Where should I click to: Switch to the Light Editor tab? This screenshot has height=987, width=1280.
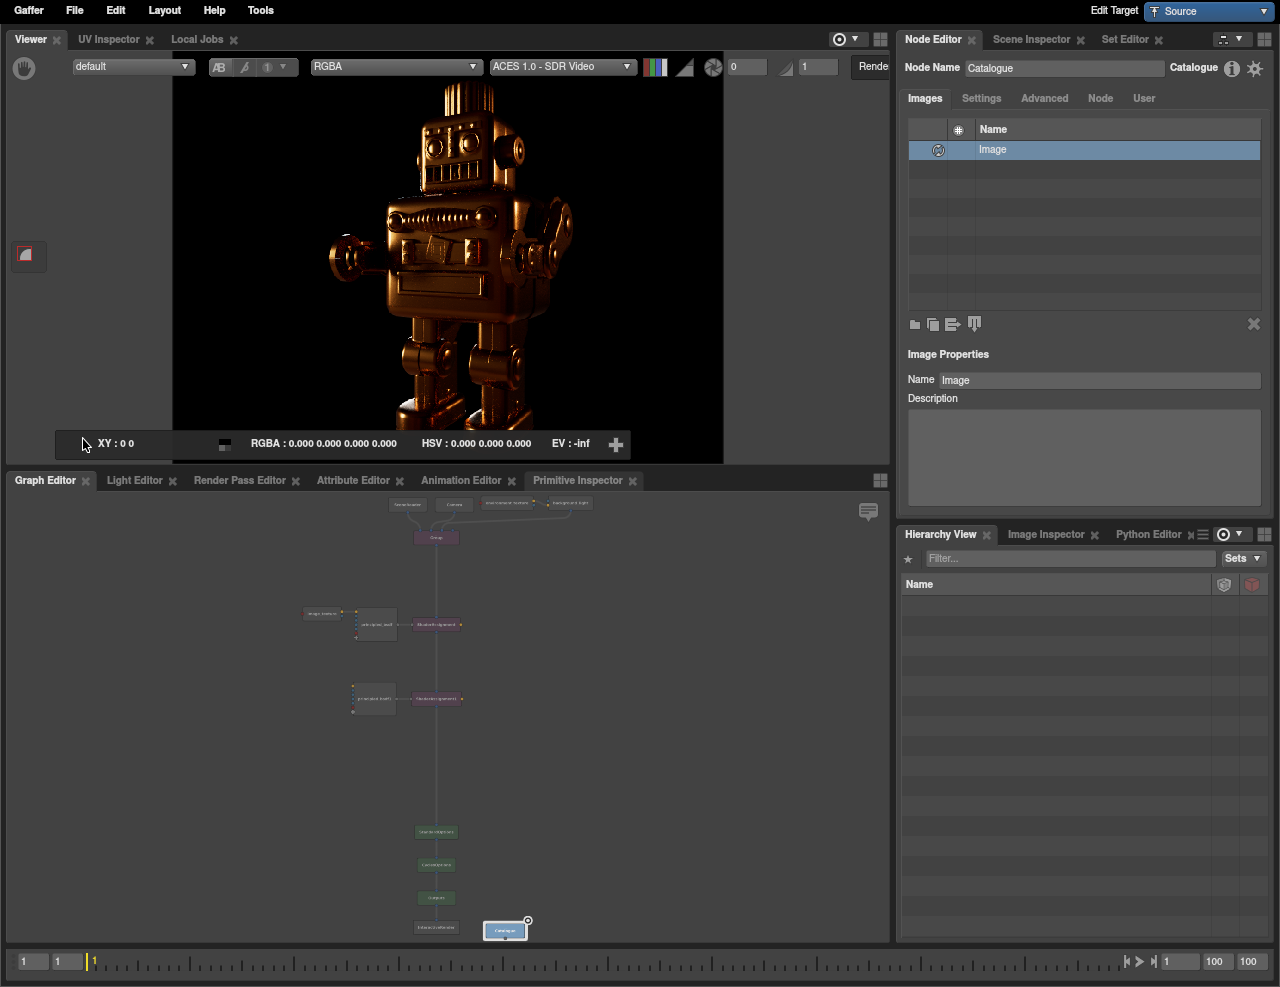[134, 480]
